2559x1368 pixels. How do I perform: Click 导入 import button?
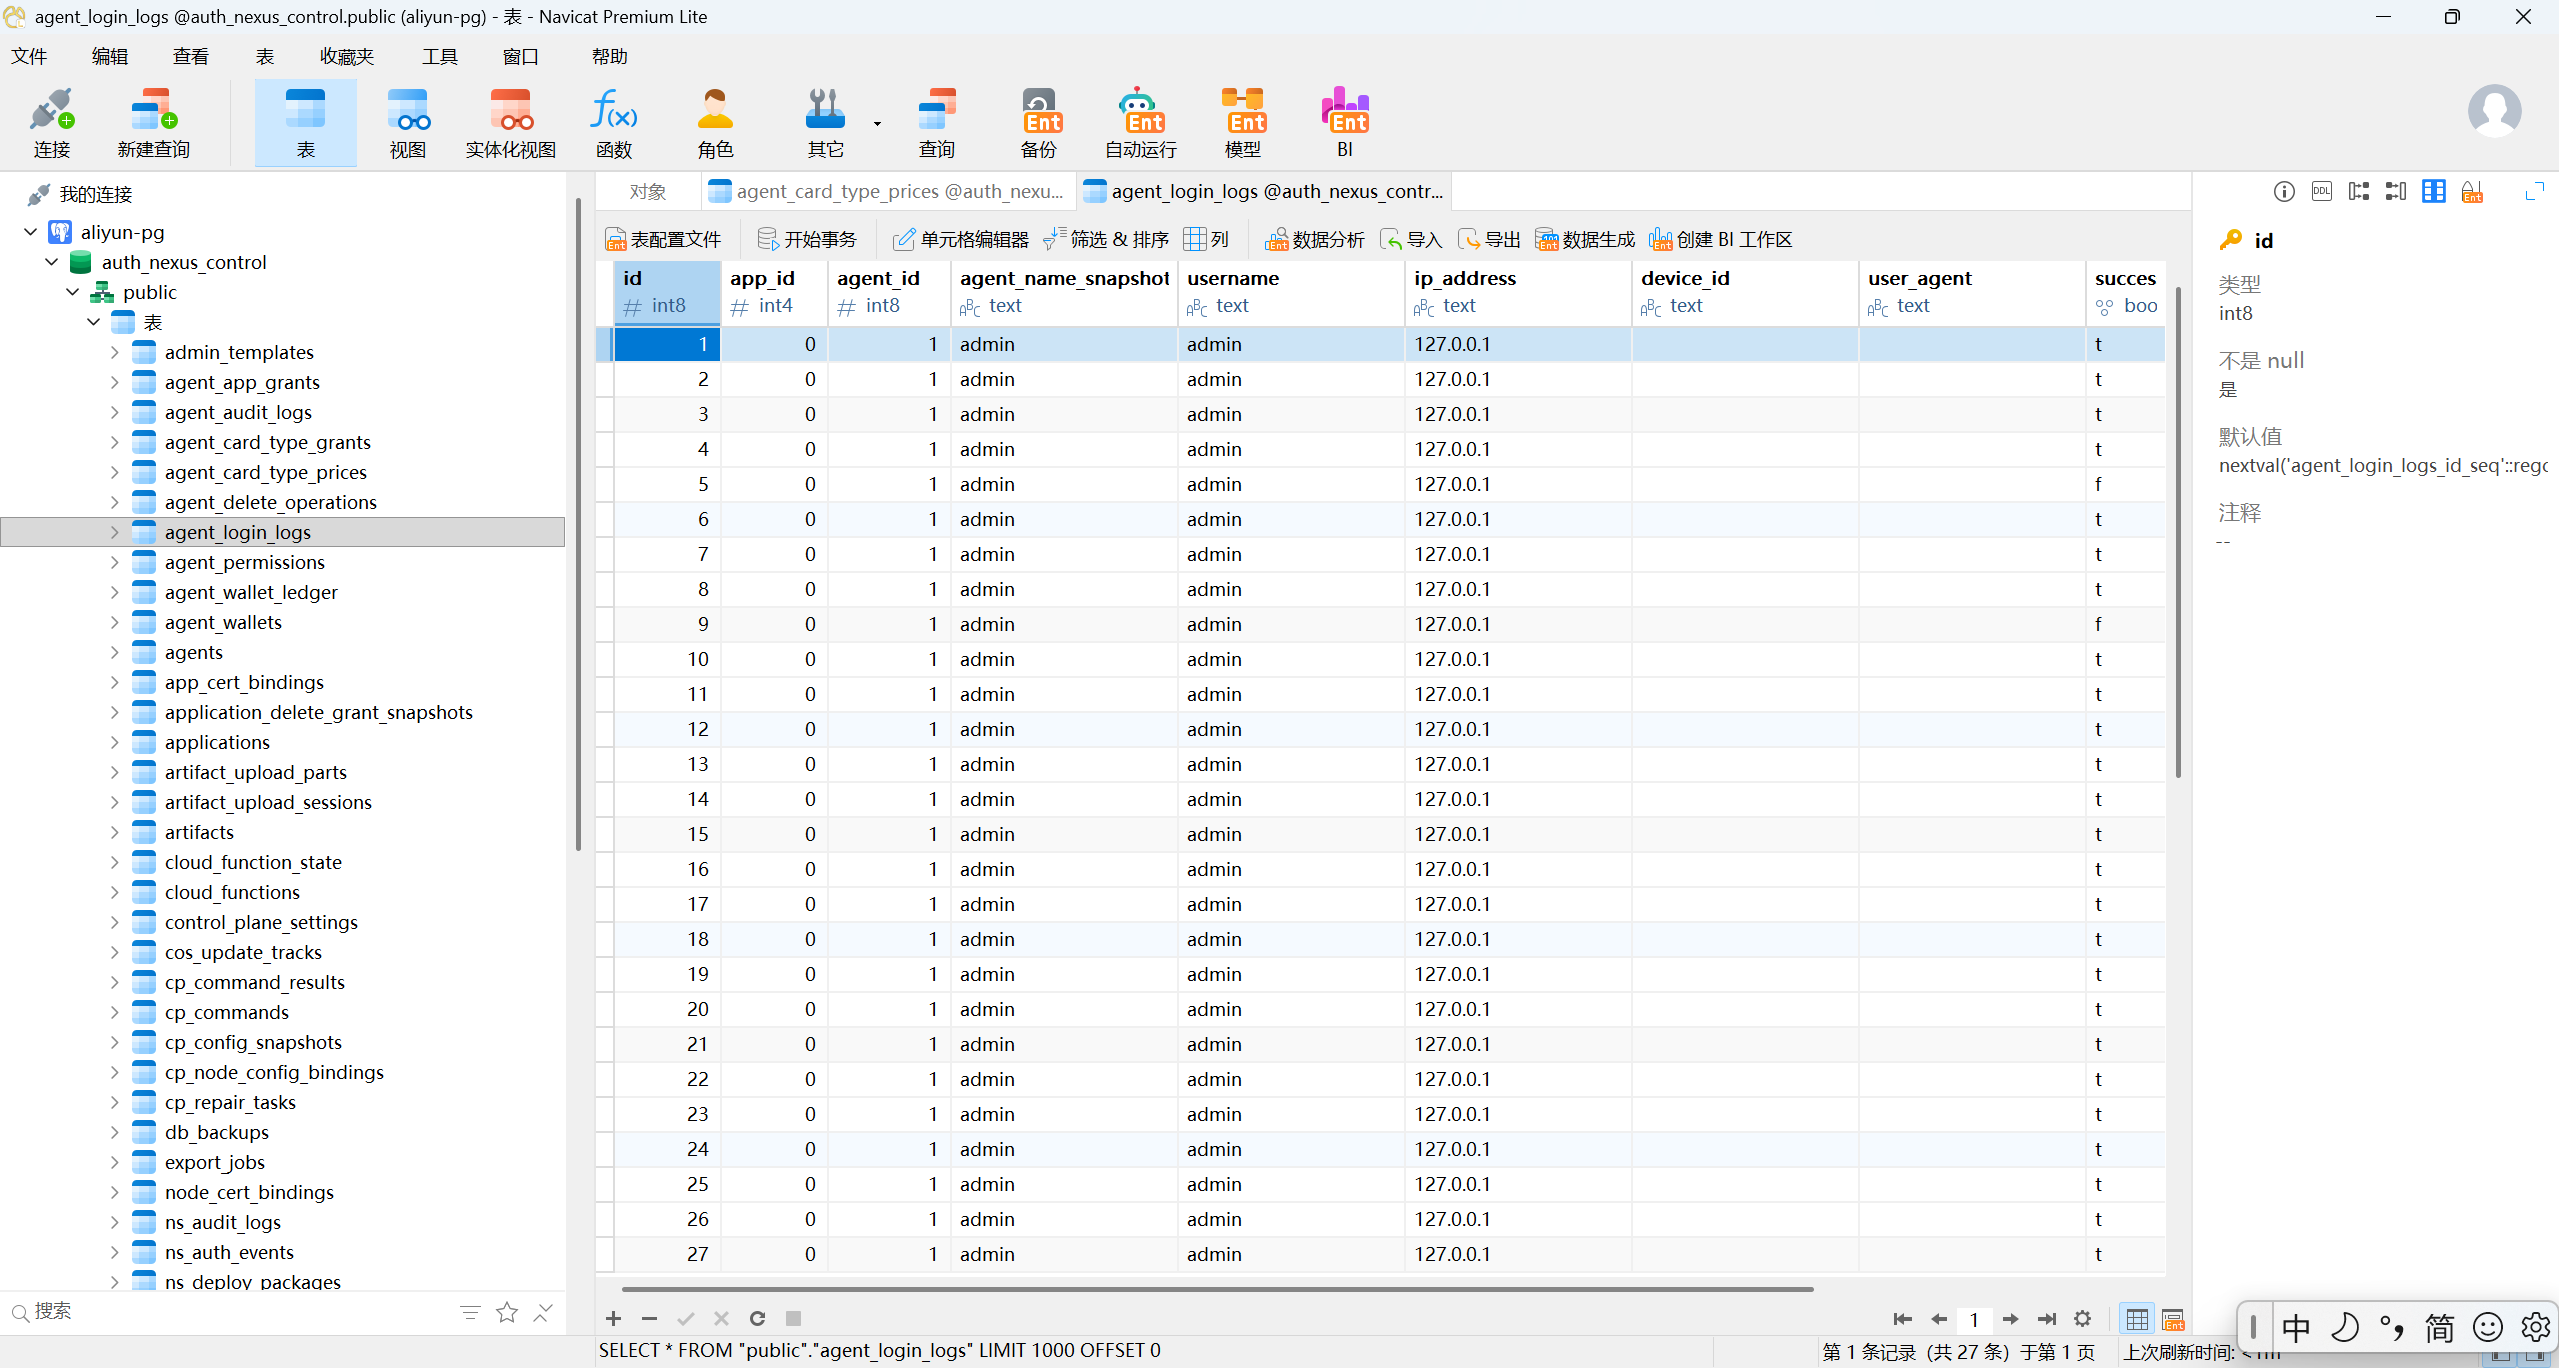coord(1411,239)
